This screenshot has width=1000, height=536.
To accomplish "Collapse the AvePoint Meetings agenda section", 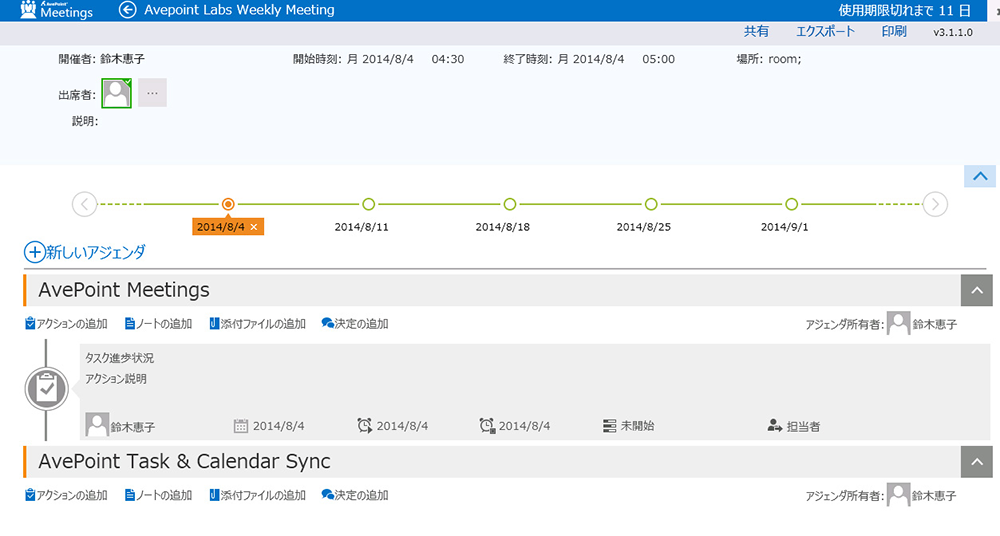I will point(976,290).
